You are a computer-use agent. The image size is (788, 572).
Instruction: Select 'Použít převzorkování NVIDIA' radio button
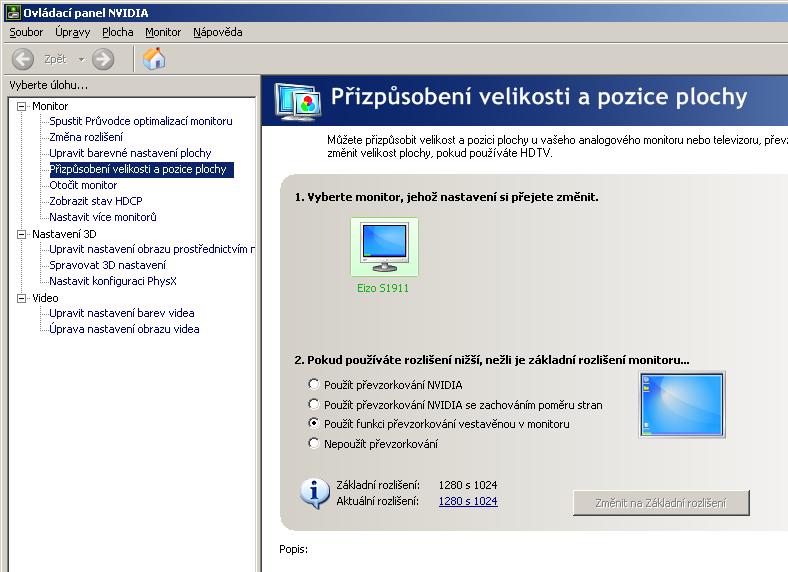click(x=315, y=384)
